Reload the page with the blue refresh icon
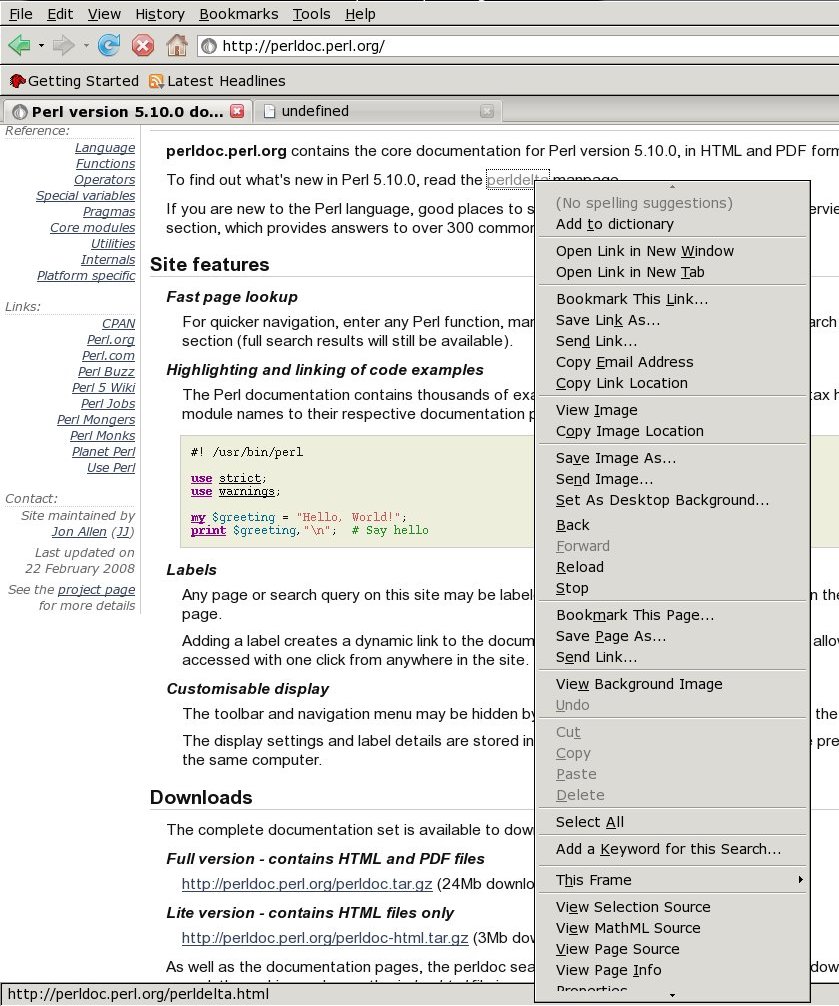Viewport: 839px width, 1006px height. point(109,46)
